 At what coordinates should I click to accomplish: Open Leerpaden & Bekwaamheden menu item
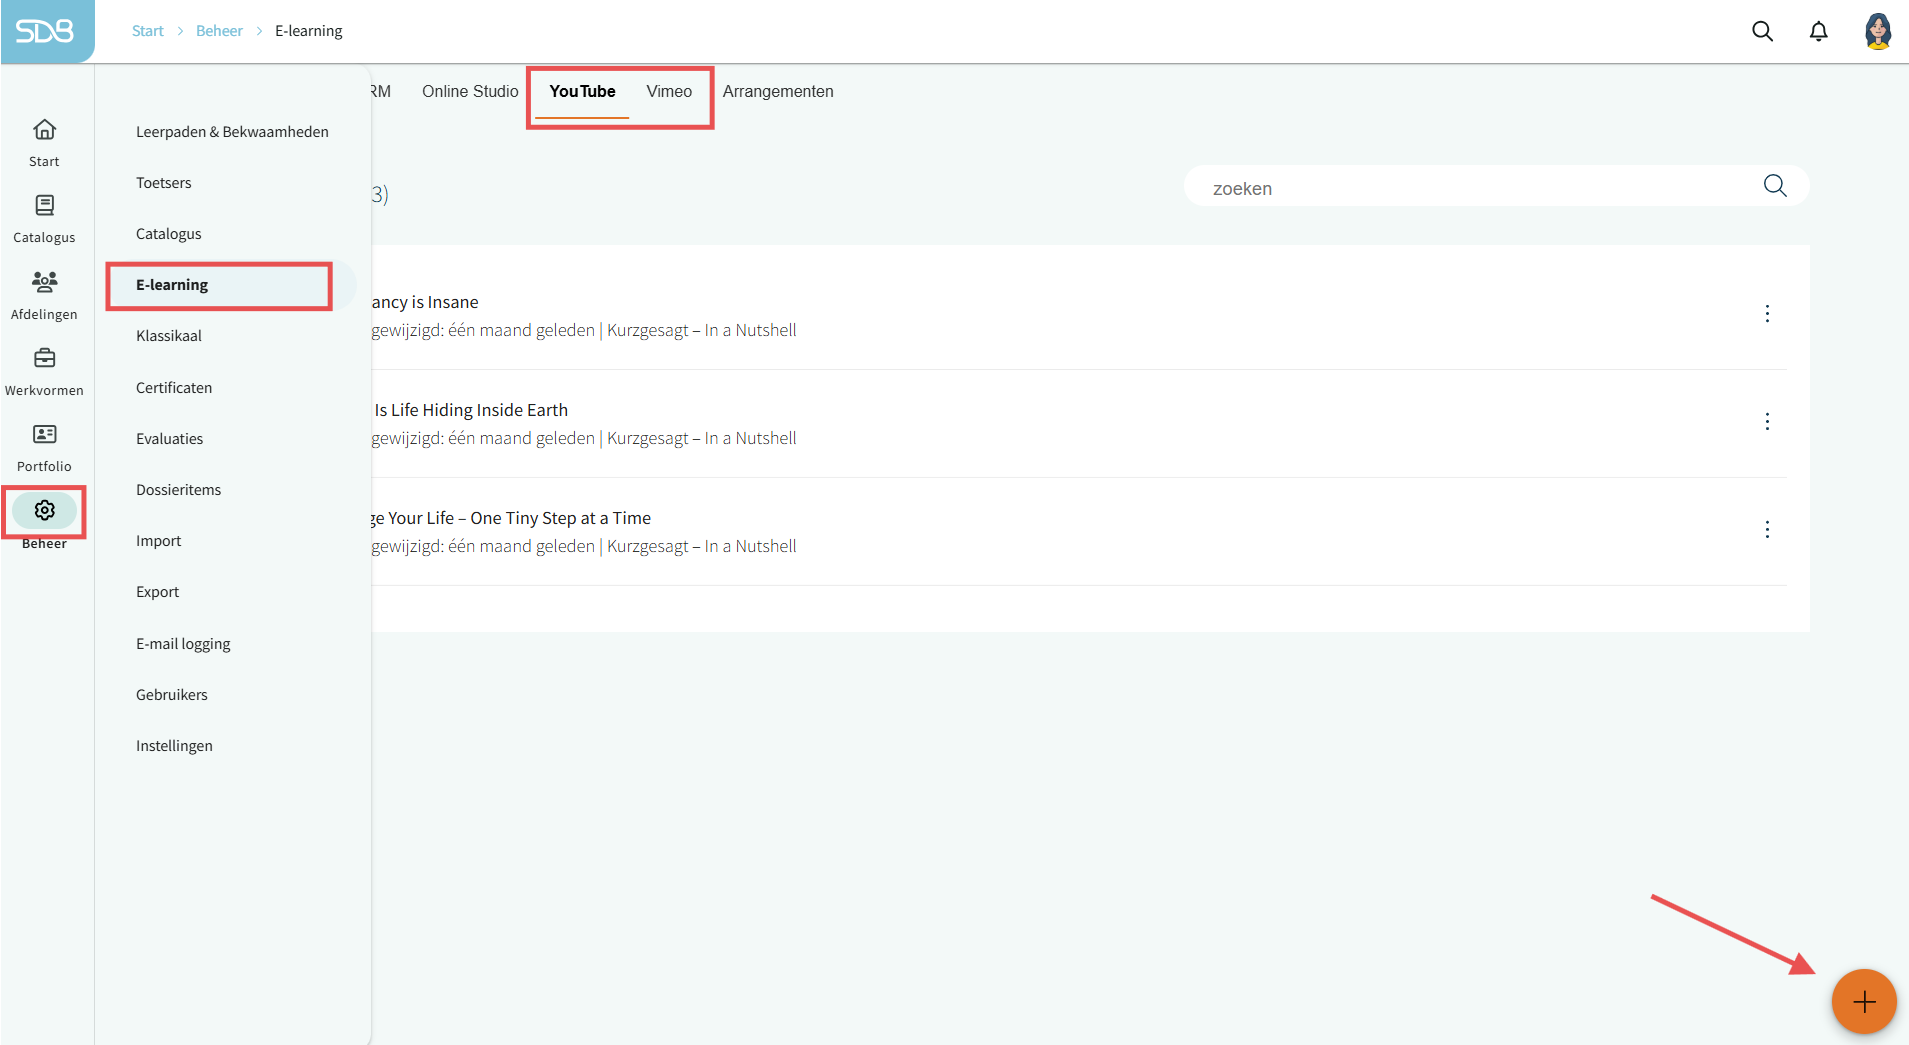232,132
